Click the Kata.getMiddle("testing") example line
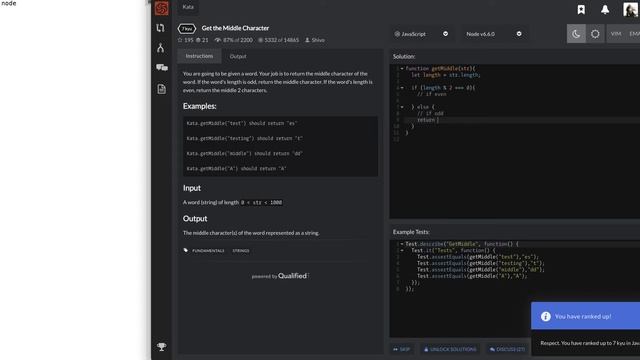This screenshot has width=640, height=360. pyautogui.click(x=244, y=138)
